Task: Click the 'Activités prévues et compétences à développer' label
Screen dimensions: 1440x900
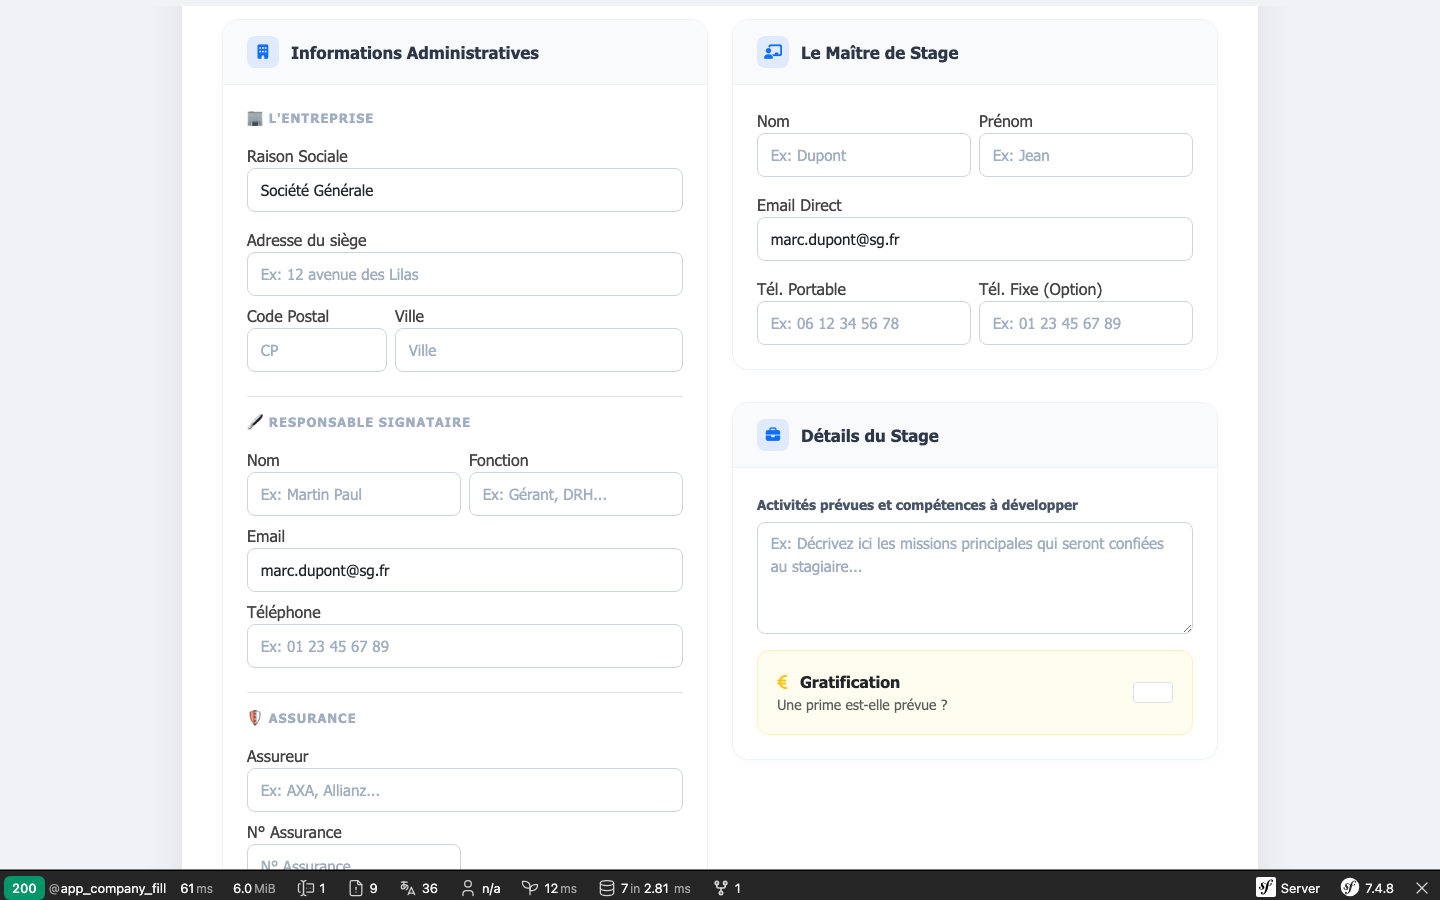Action: (x=917, y=505)
